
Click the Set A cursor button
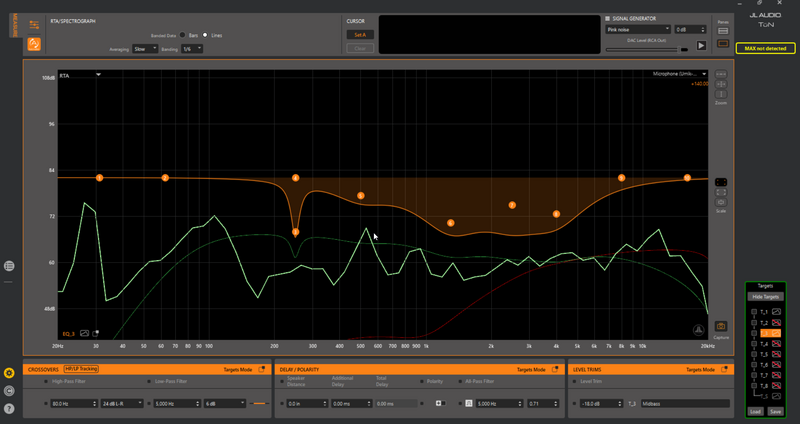point(360,35)
